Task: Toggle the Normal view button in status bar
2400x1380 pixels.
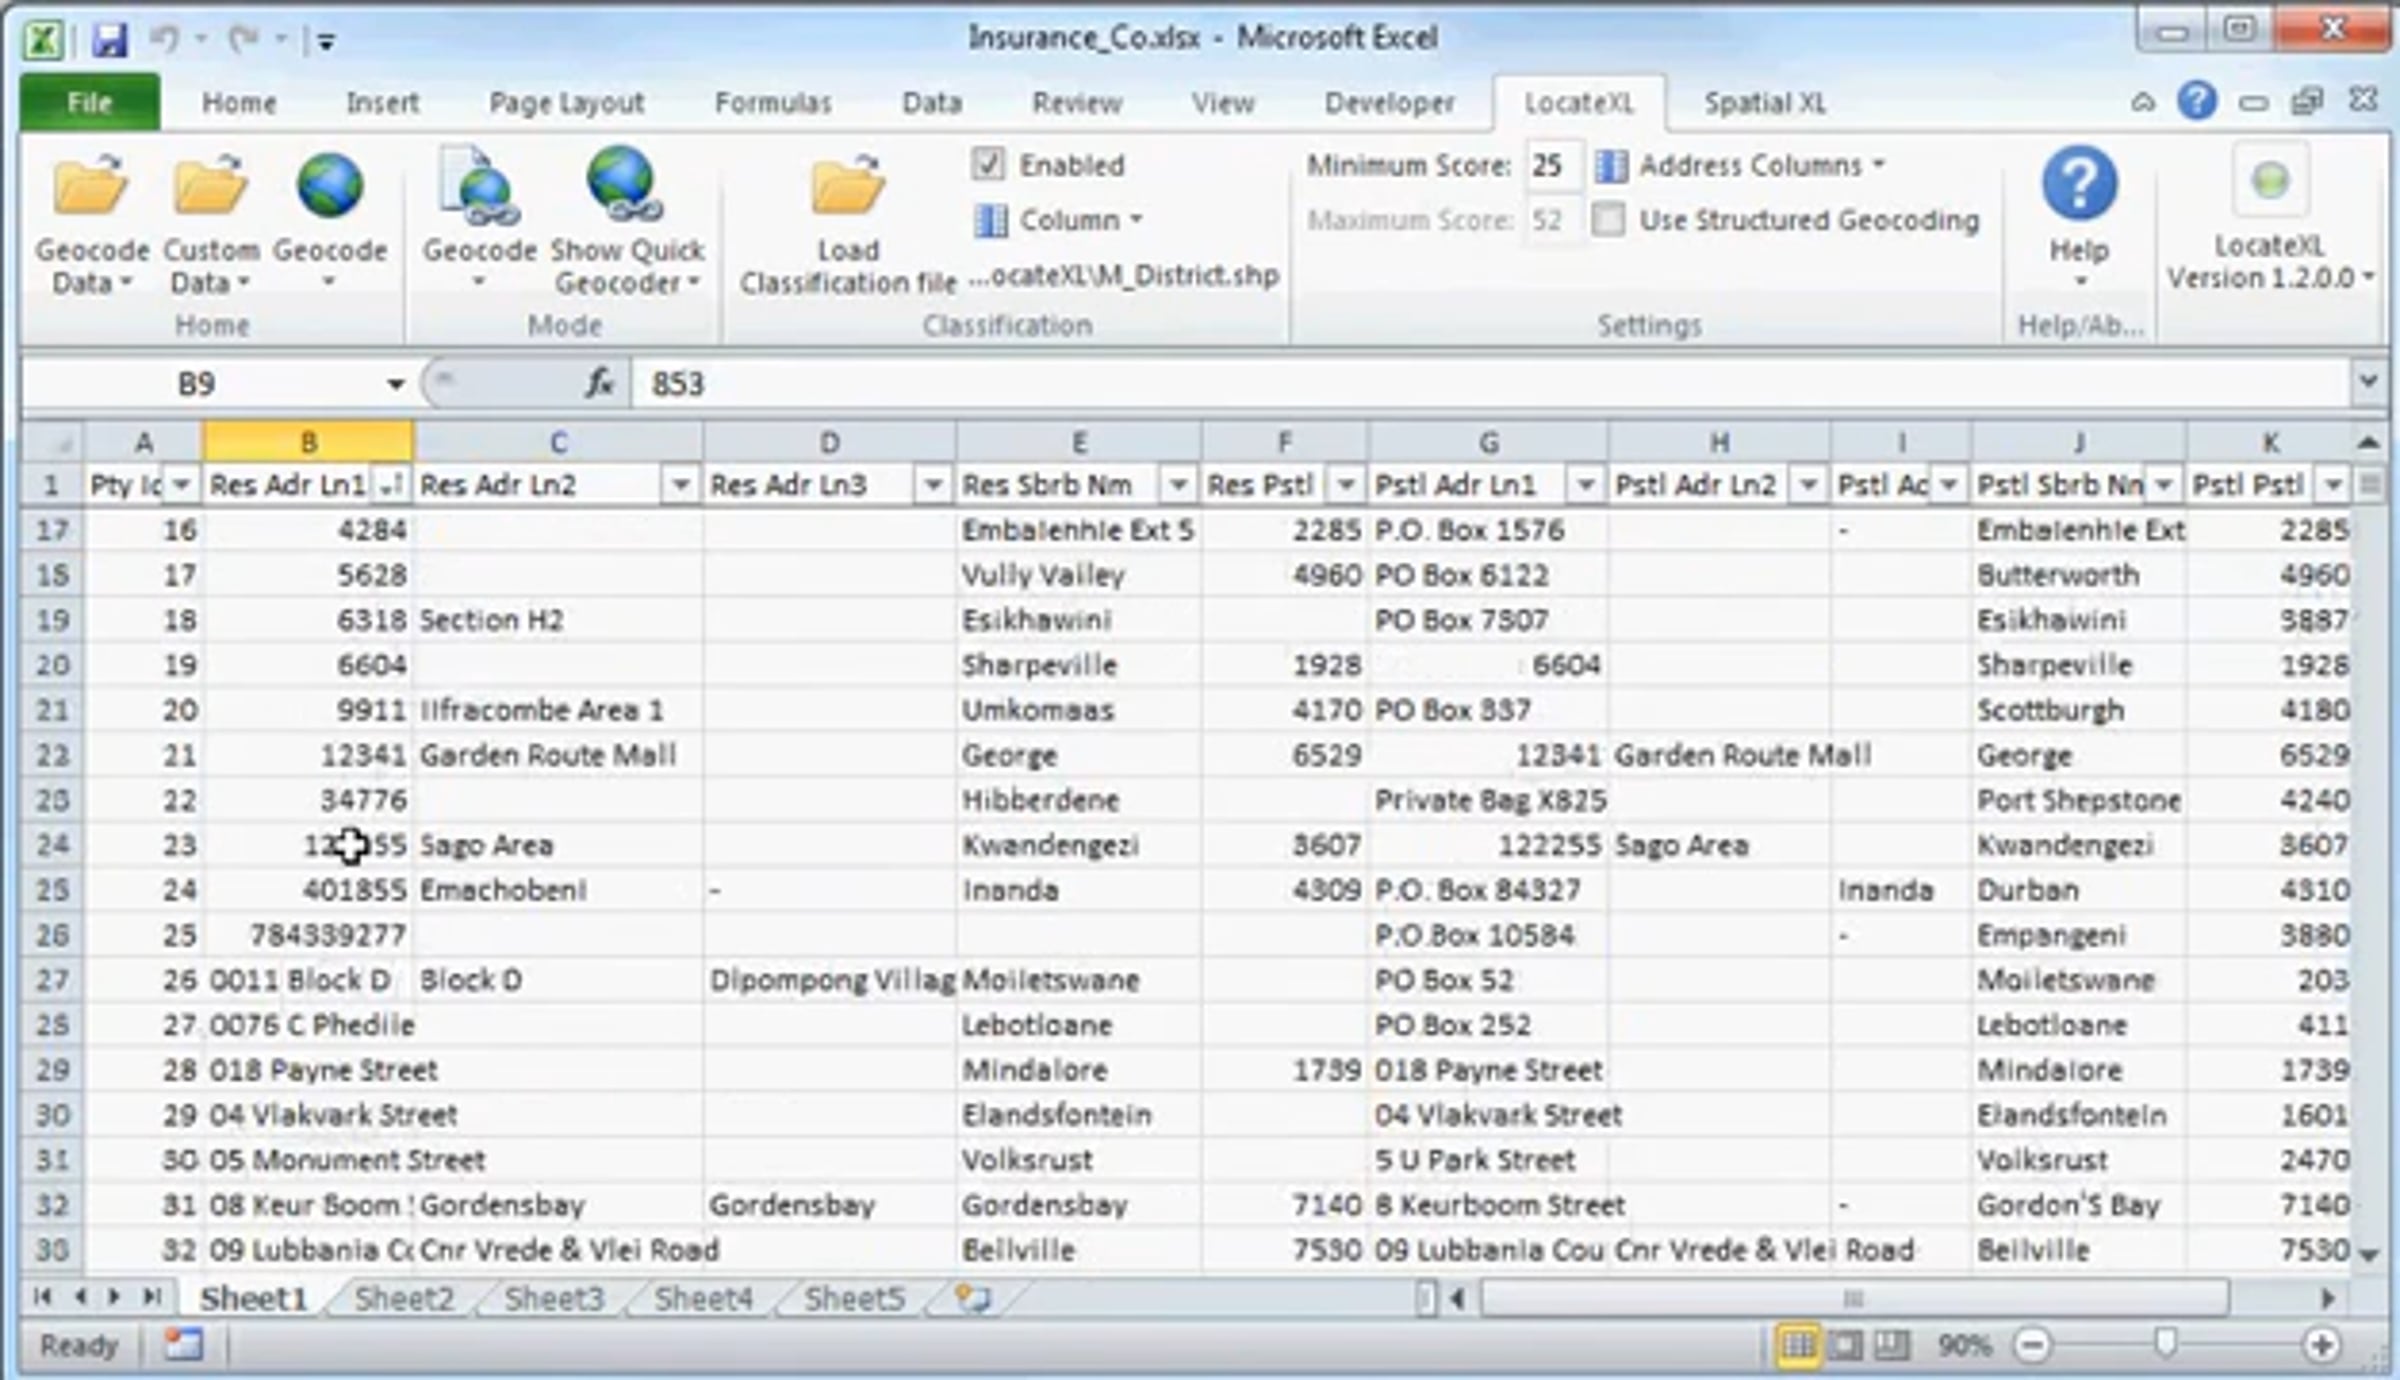Action: click(x=1798, y=1345)
